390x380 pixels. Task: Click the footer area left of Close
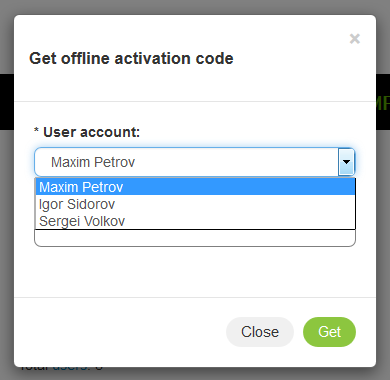coord(120,332)
